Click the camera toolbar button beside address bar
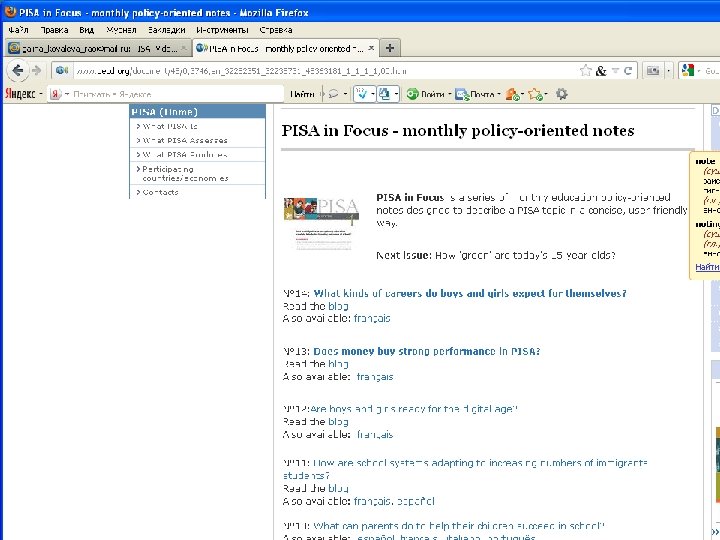 (652, 71)
